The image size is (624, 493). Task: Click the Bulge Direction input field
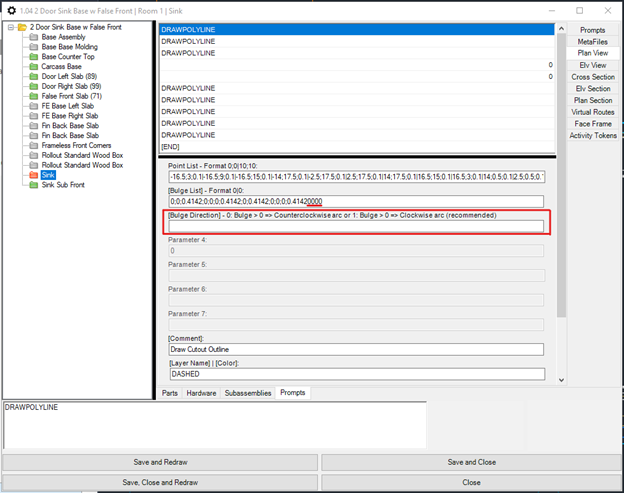pyautogui.click(x=356, y=226)
